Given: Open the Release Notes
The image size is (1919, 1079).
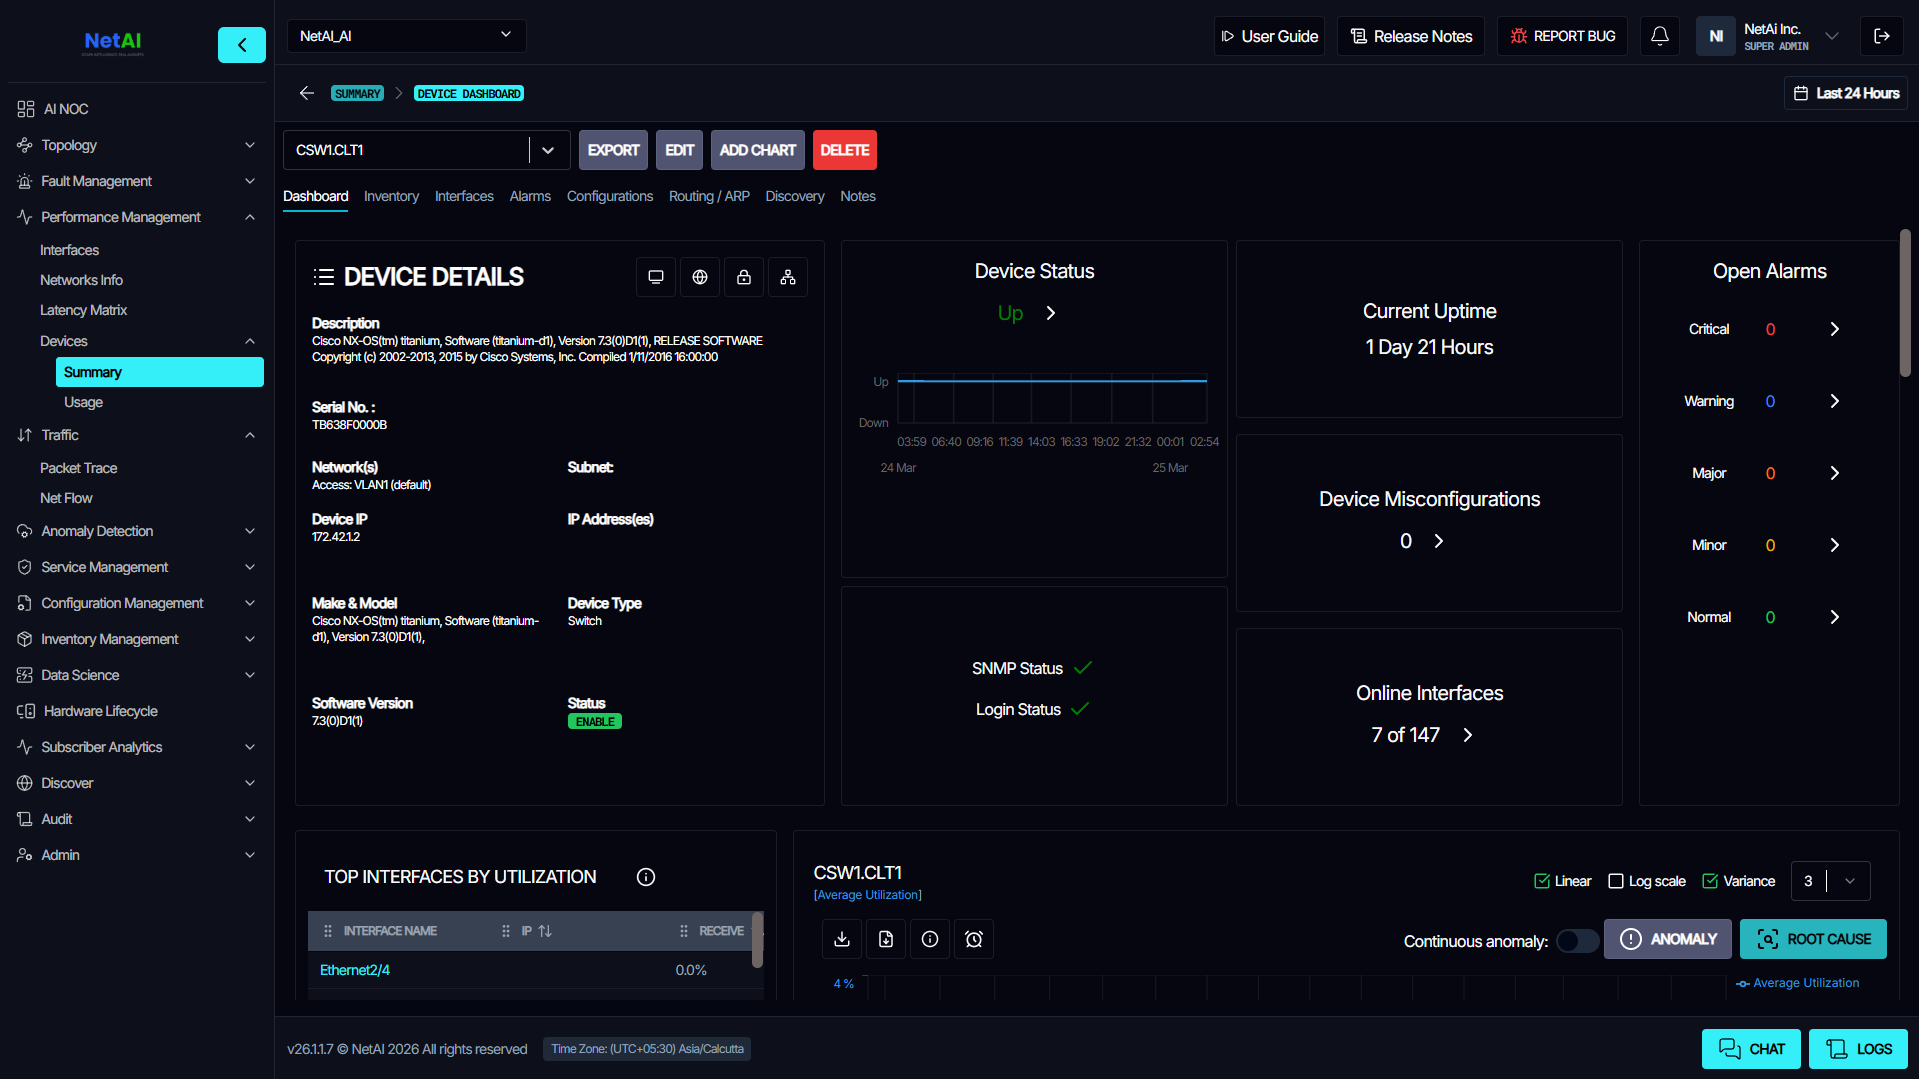Looking at the screenshot, I should pos(1410,36).
